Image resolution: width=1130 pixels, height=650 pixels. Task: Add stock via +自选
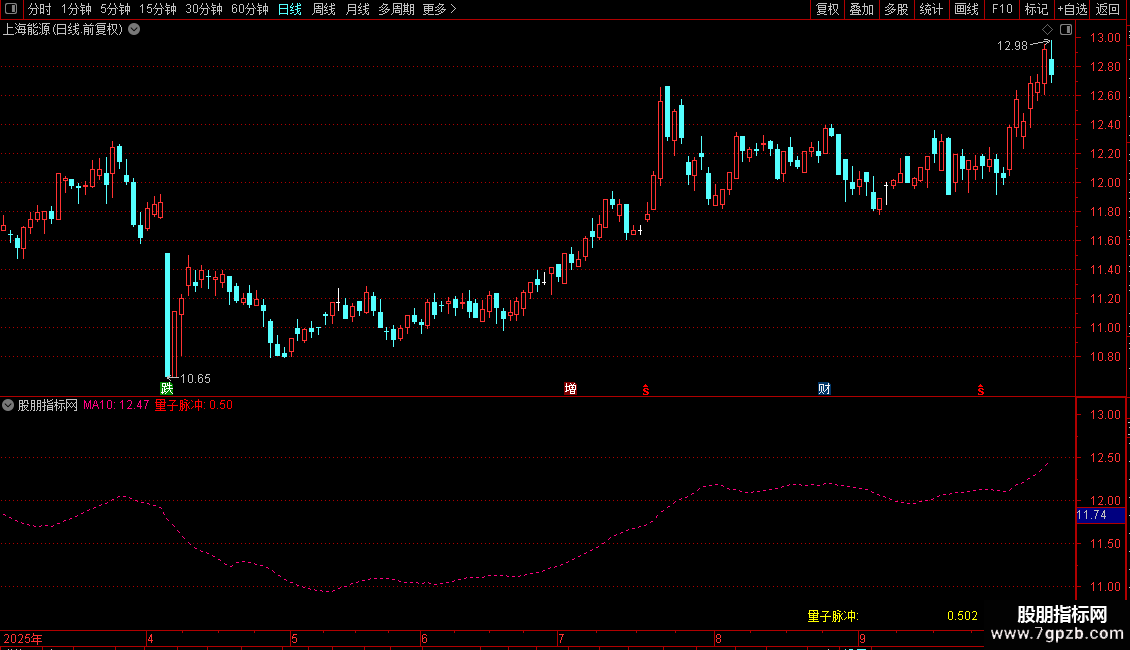pos(1072,9)
